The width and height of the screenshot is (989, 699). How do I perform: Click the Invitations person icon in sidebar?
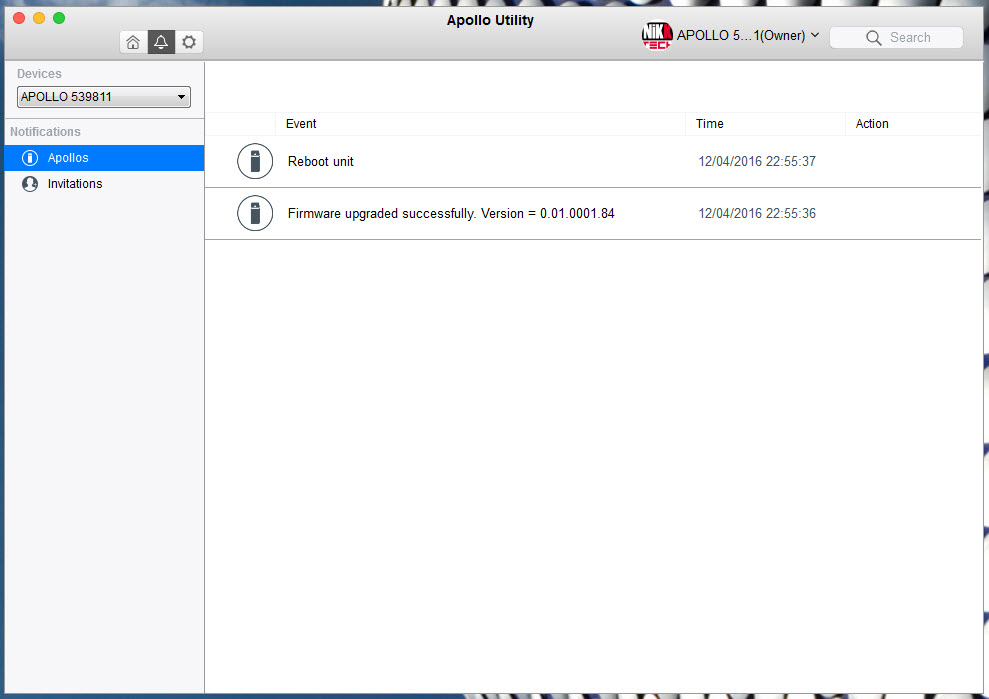(x=30, y=184)
